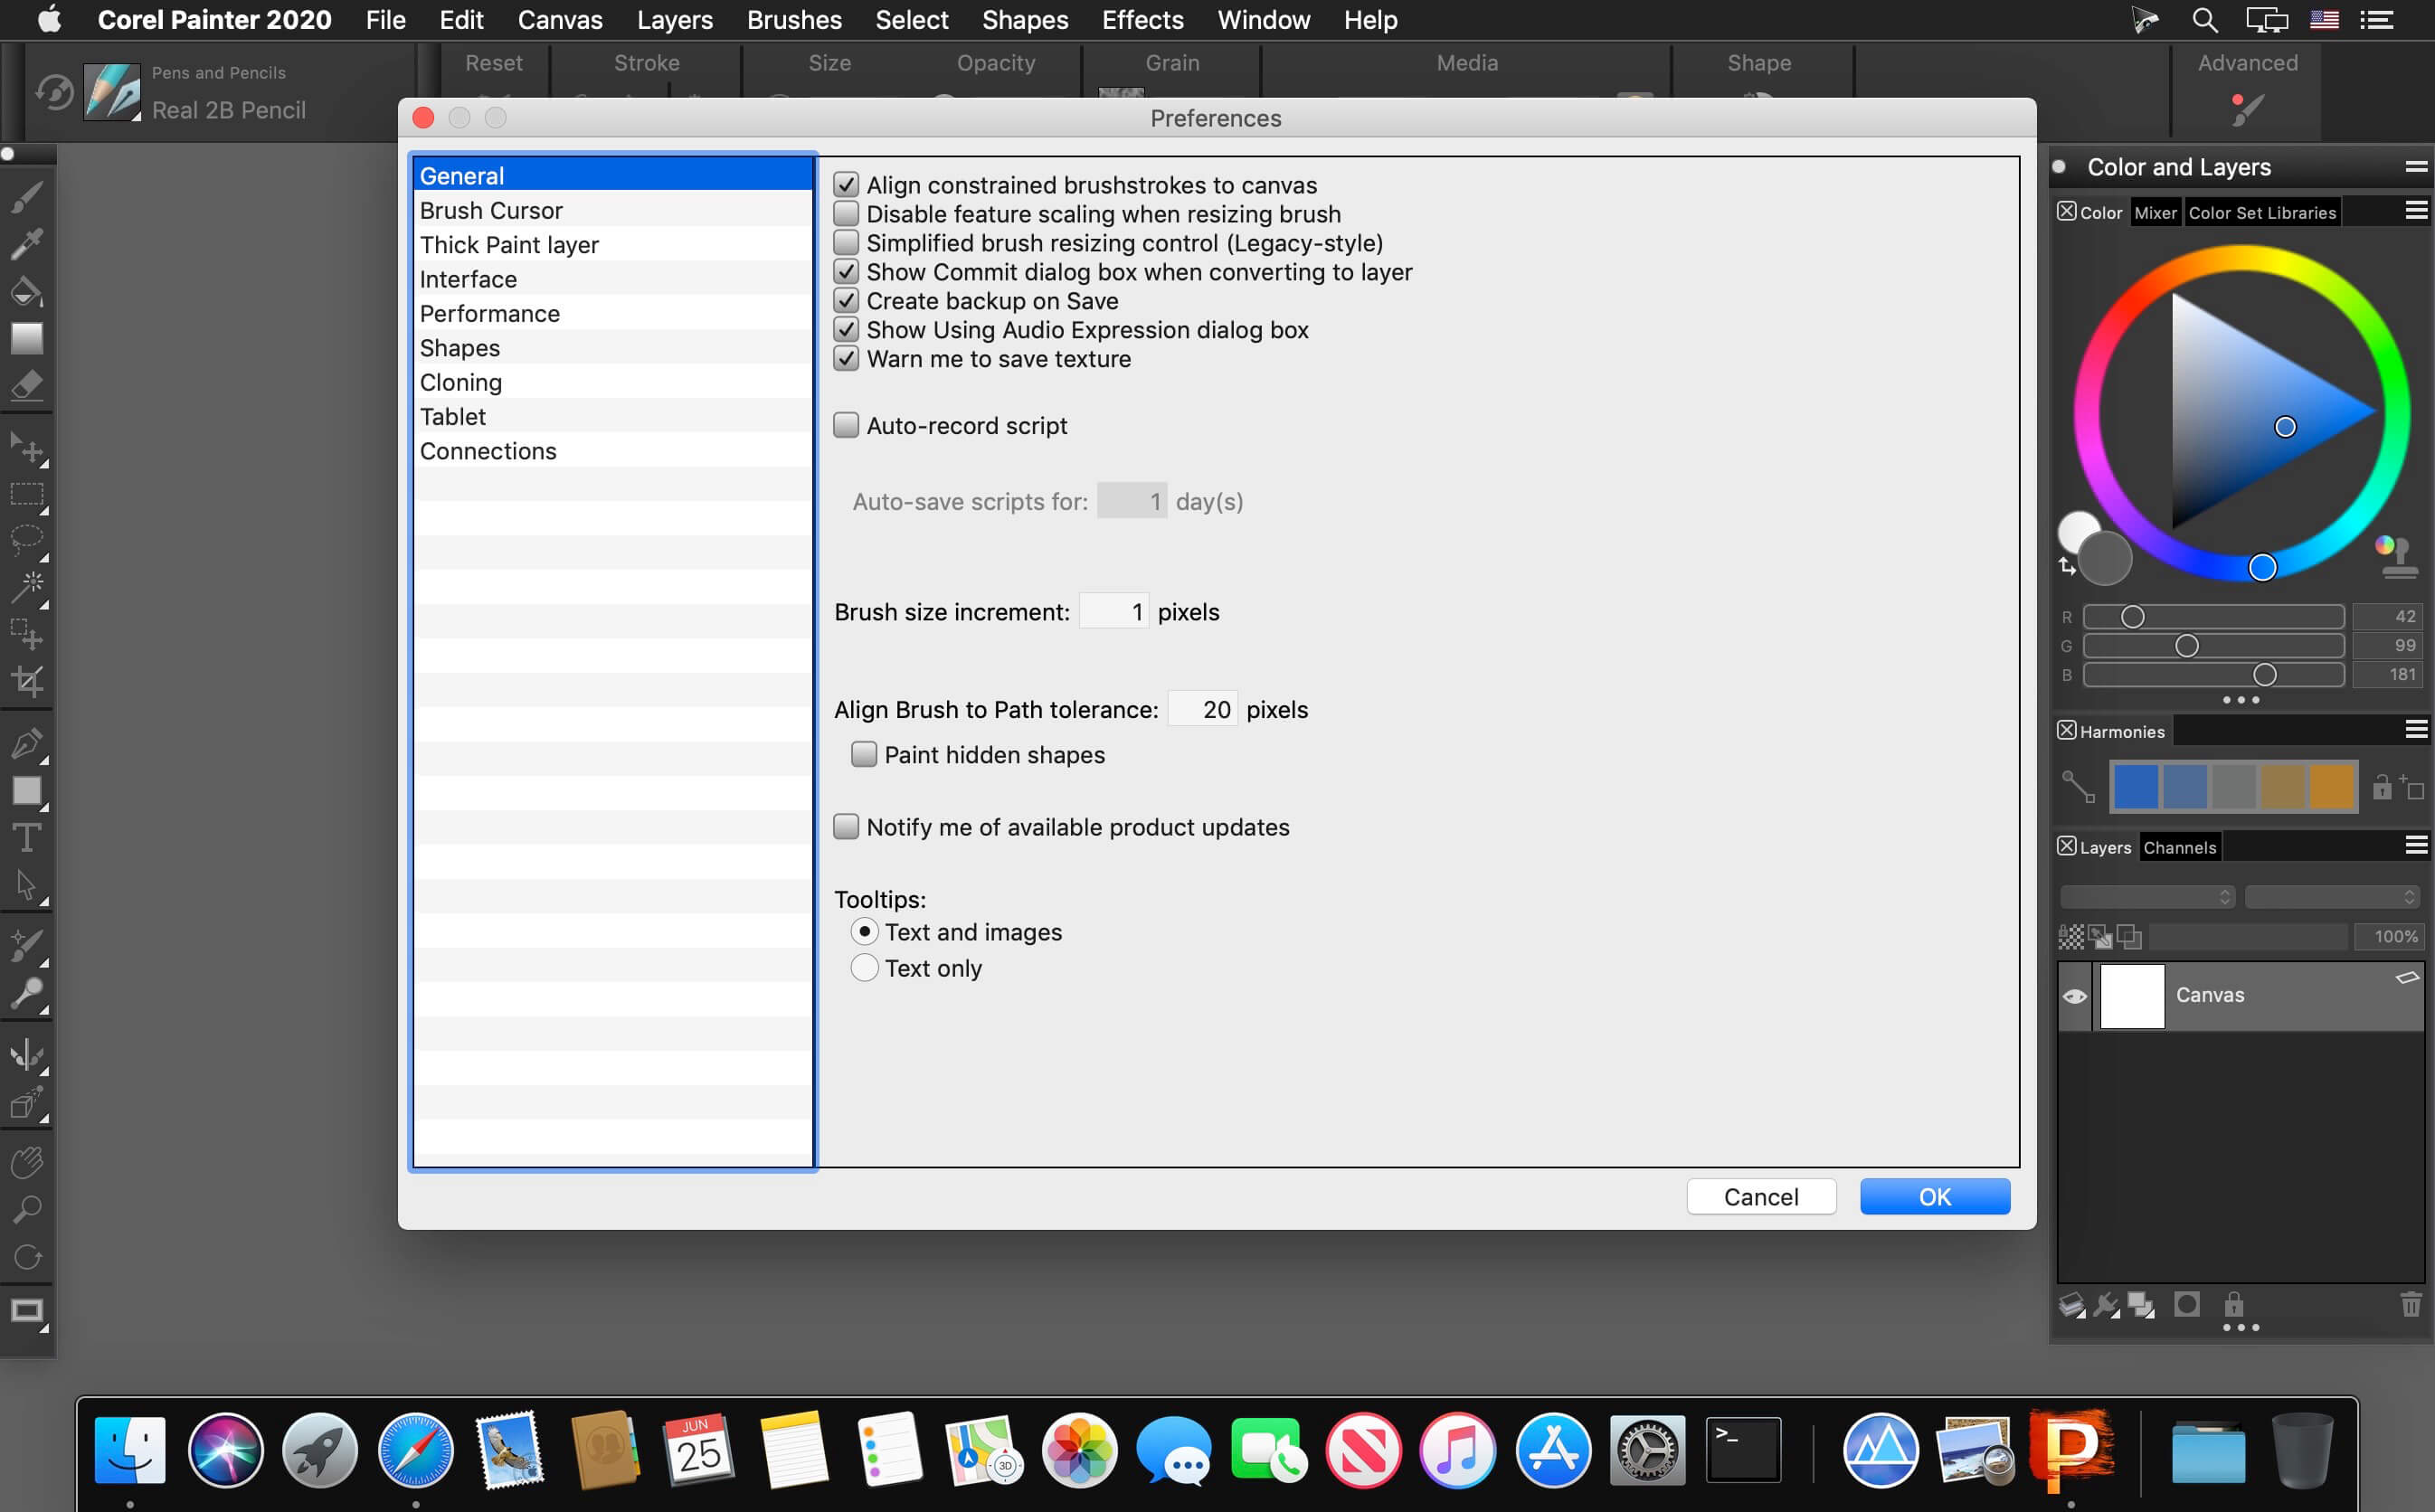Screen dimensions: 2435x1512
Task: Select Brush Cursor in preferences list
Action: pyautogui.click(x=613, y=210)
